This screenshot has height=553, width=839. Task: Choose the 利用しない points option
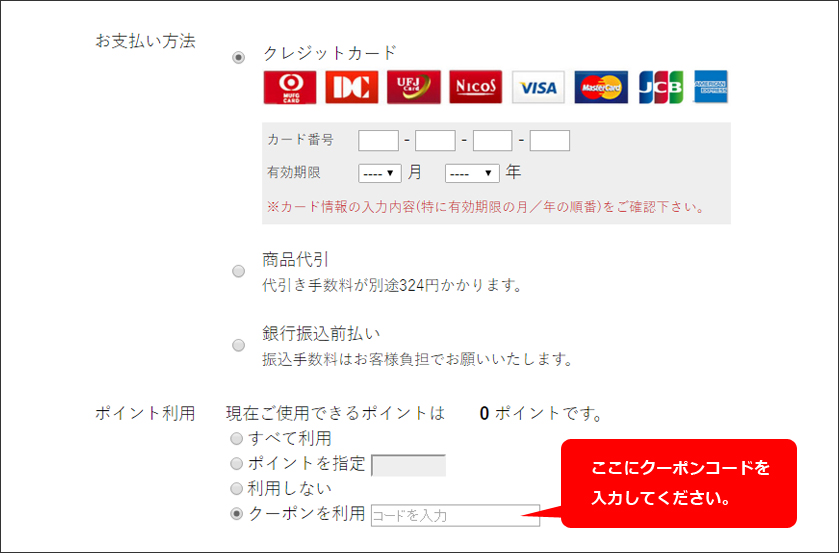tap(236, 489)
